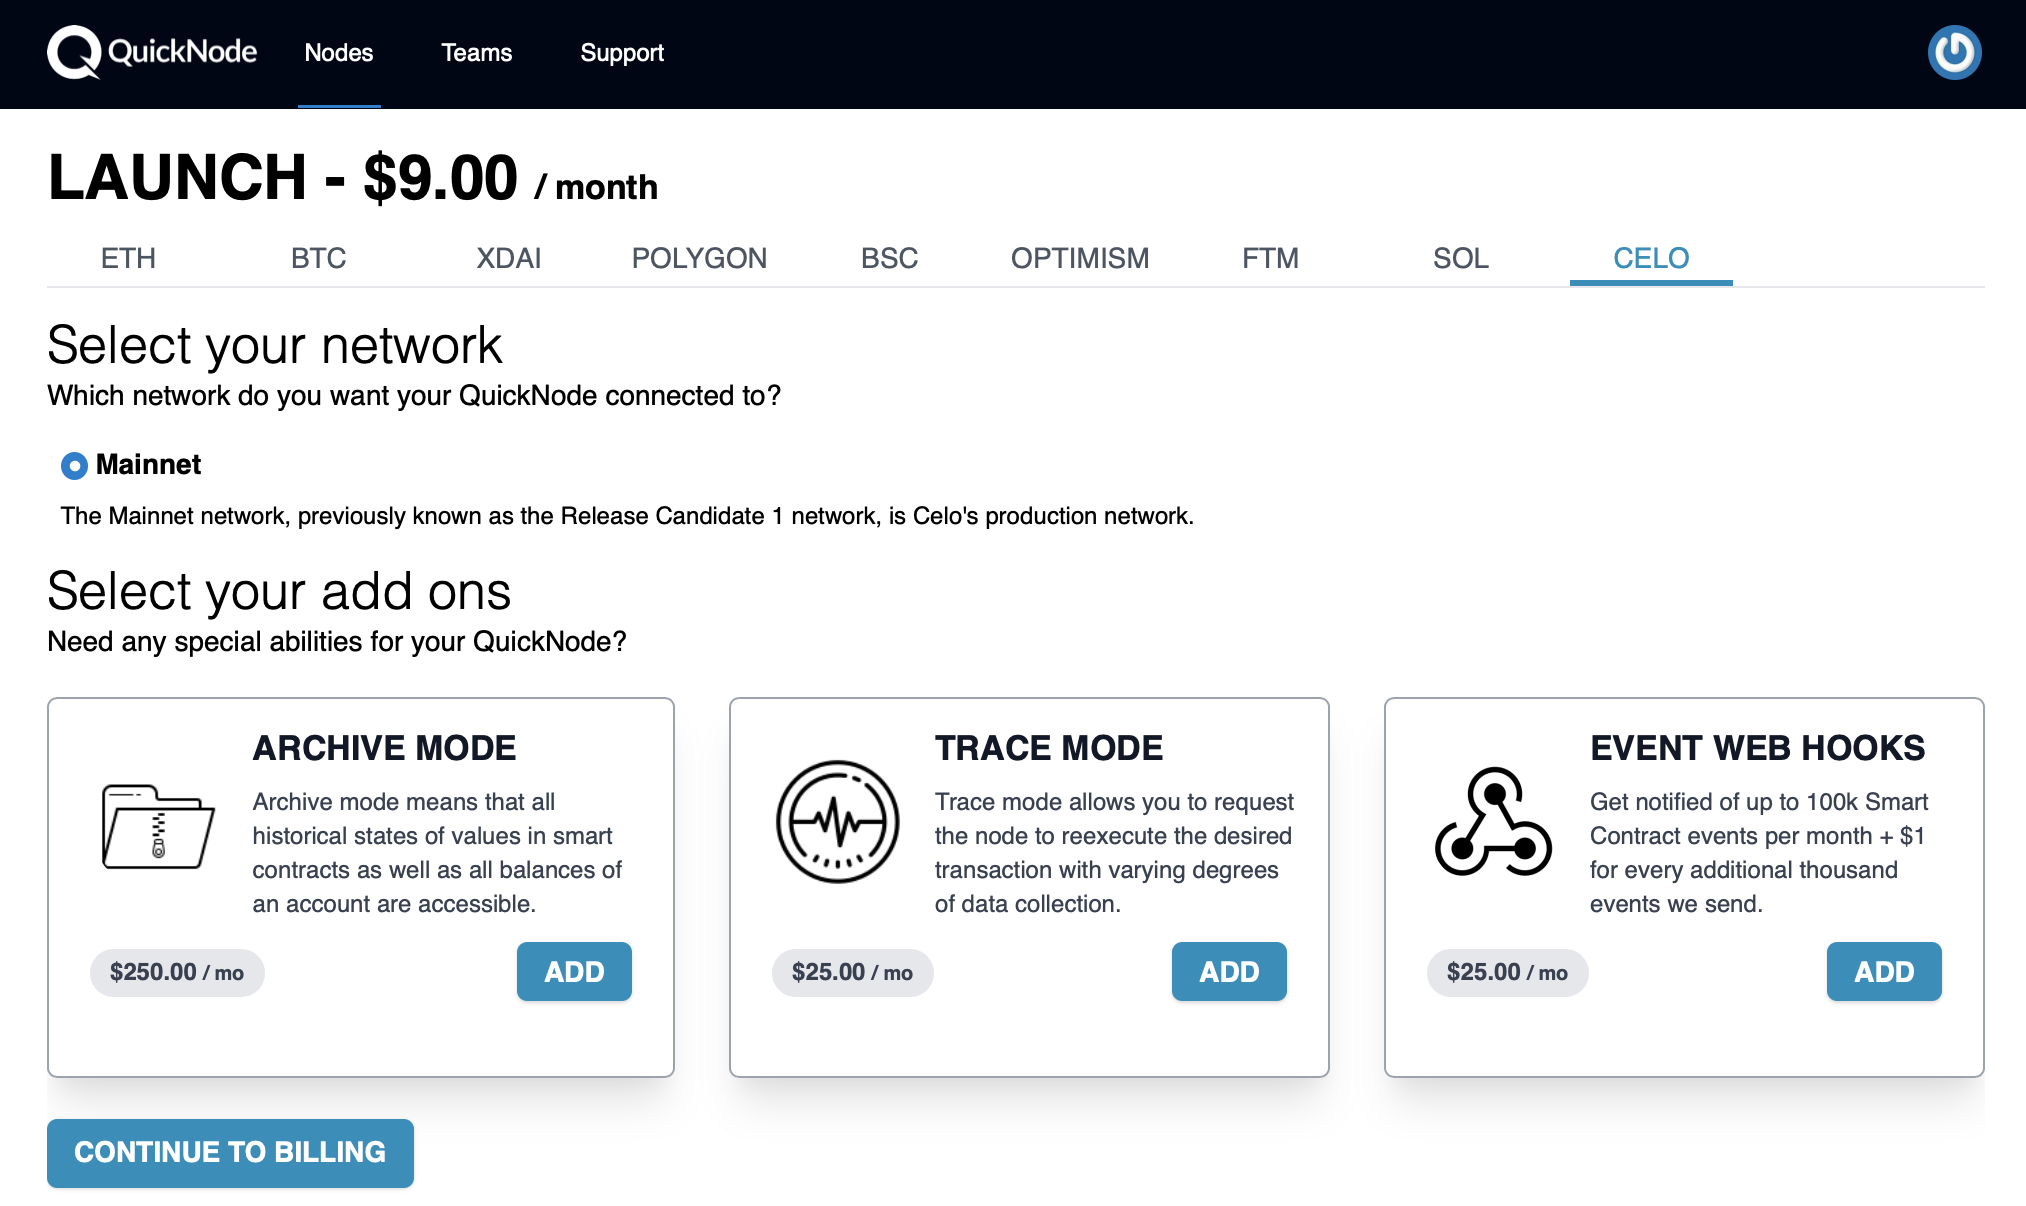2026x1206 pixels.
Task: Click the ARCHIVE MODE heading
Action: point(384,748)
